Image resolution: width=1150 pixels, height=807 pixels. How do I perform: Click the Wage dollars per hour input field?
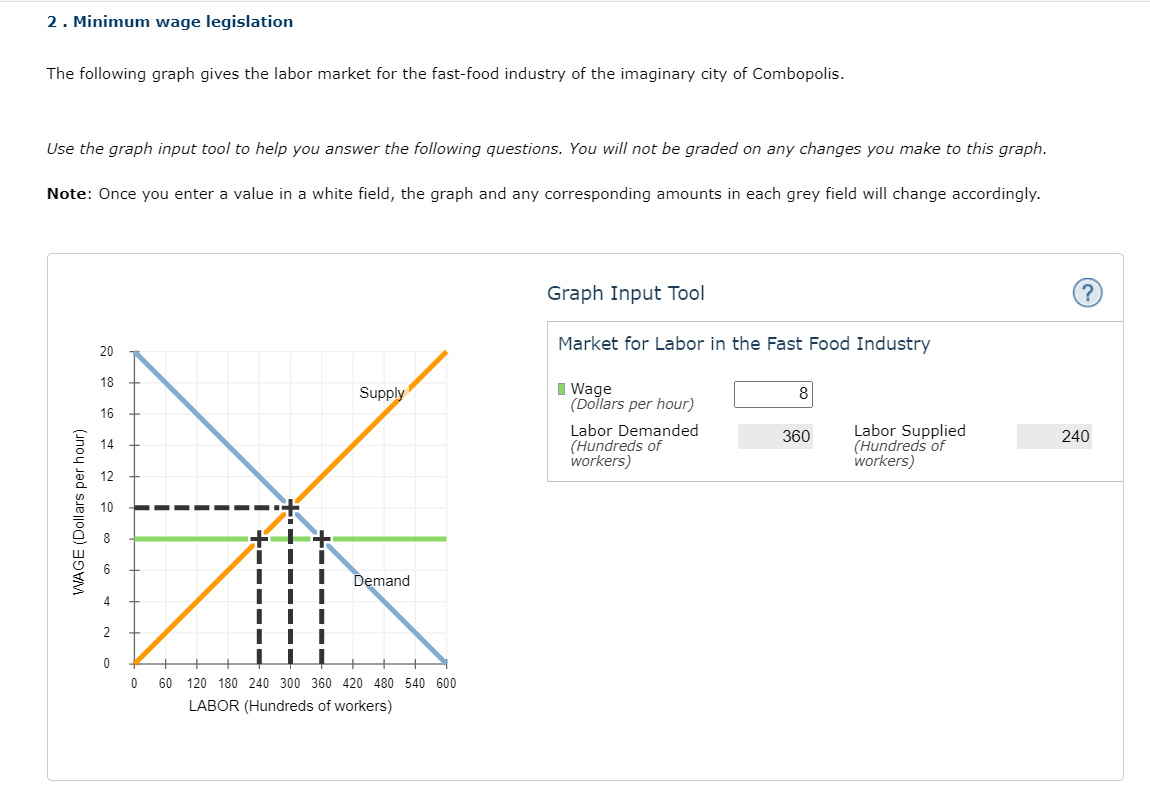[x=773, y=394]
